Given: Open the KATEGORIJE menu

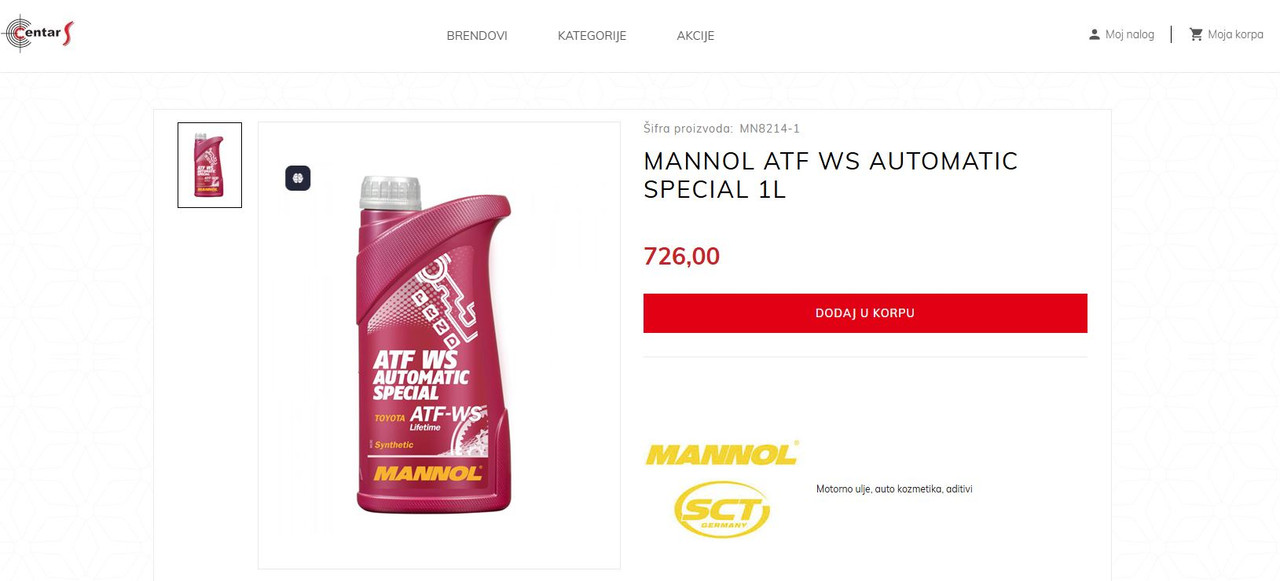Looking at the screenshot, I should click(x=592, y=35).
